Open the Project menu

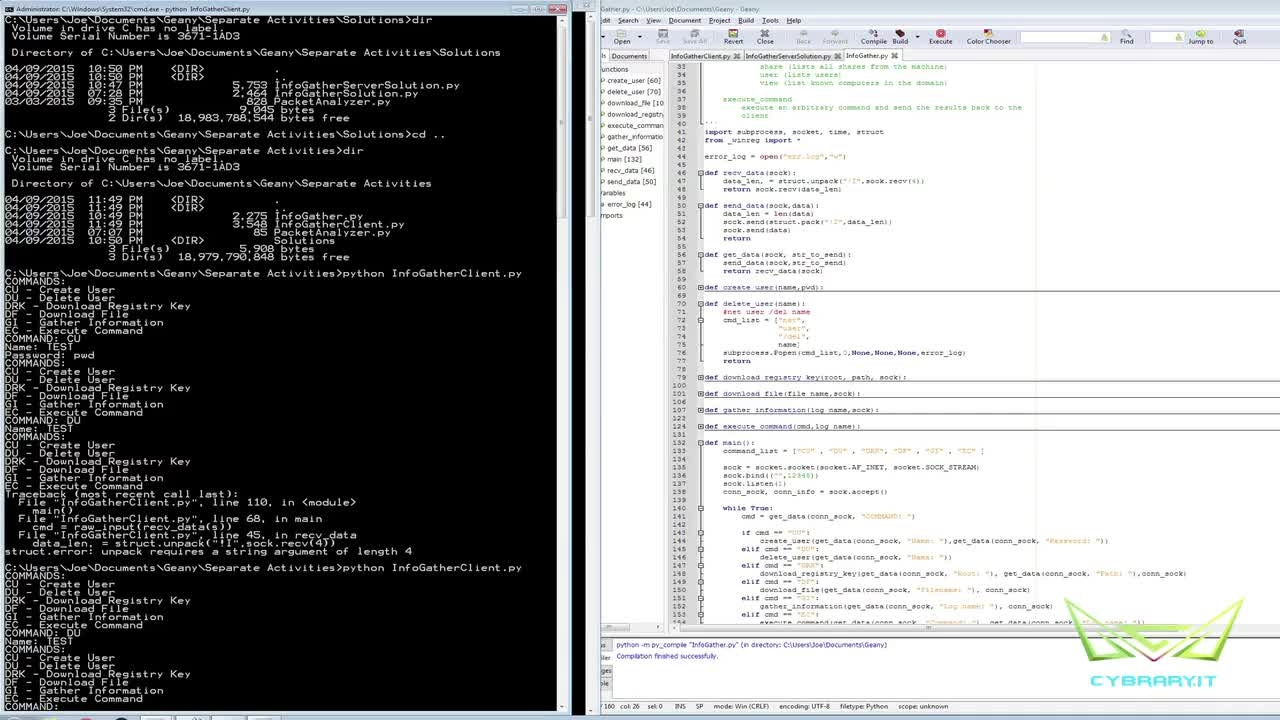click(x=720, y=20)
